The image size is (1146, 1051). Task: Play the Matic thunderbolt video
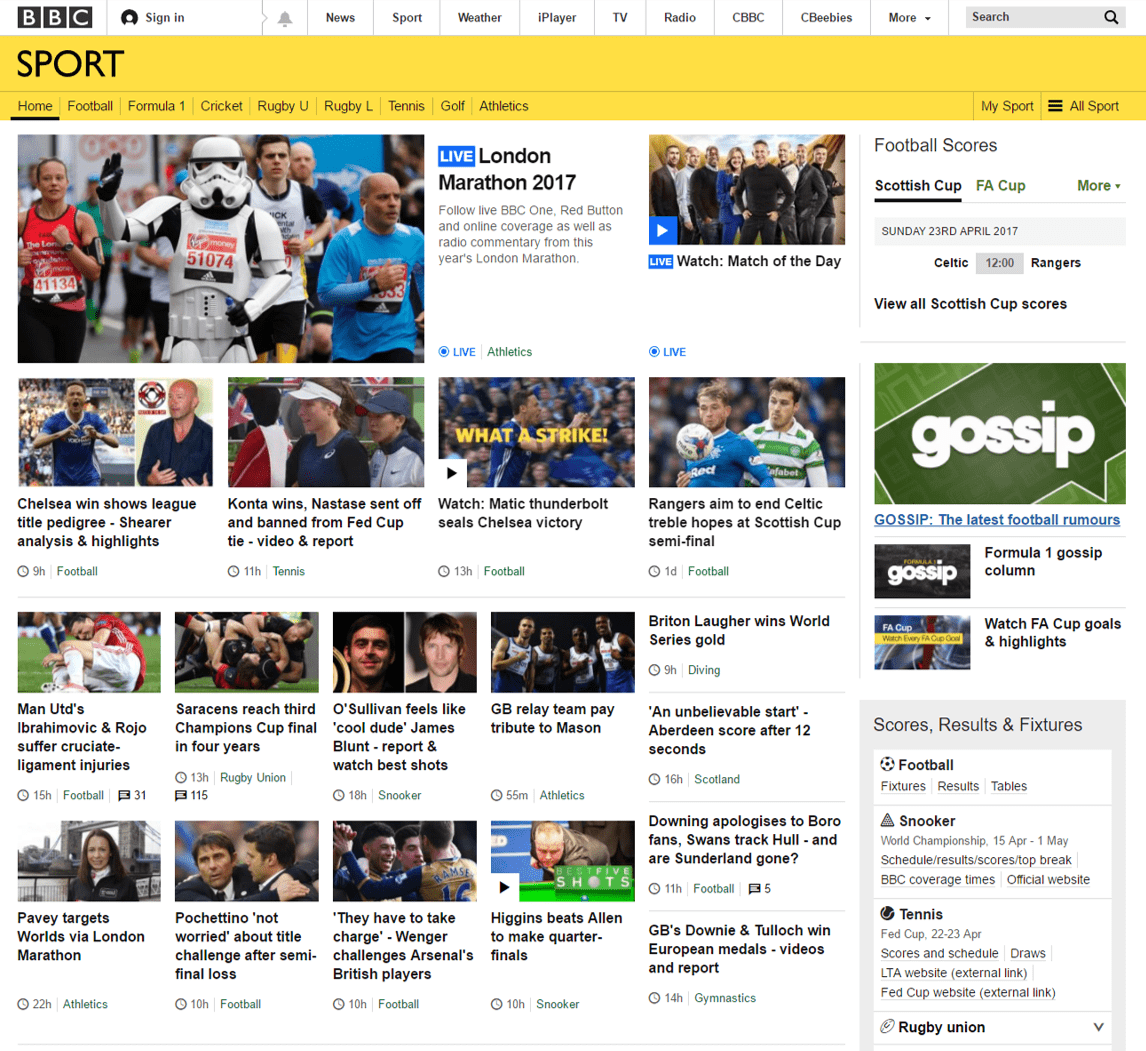tap(452, 473)
